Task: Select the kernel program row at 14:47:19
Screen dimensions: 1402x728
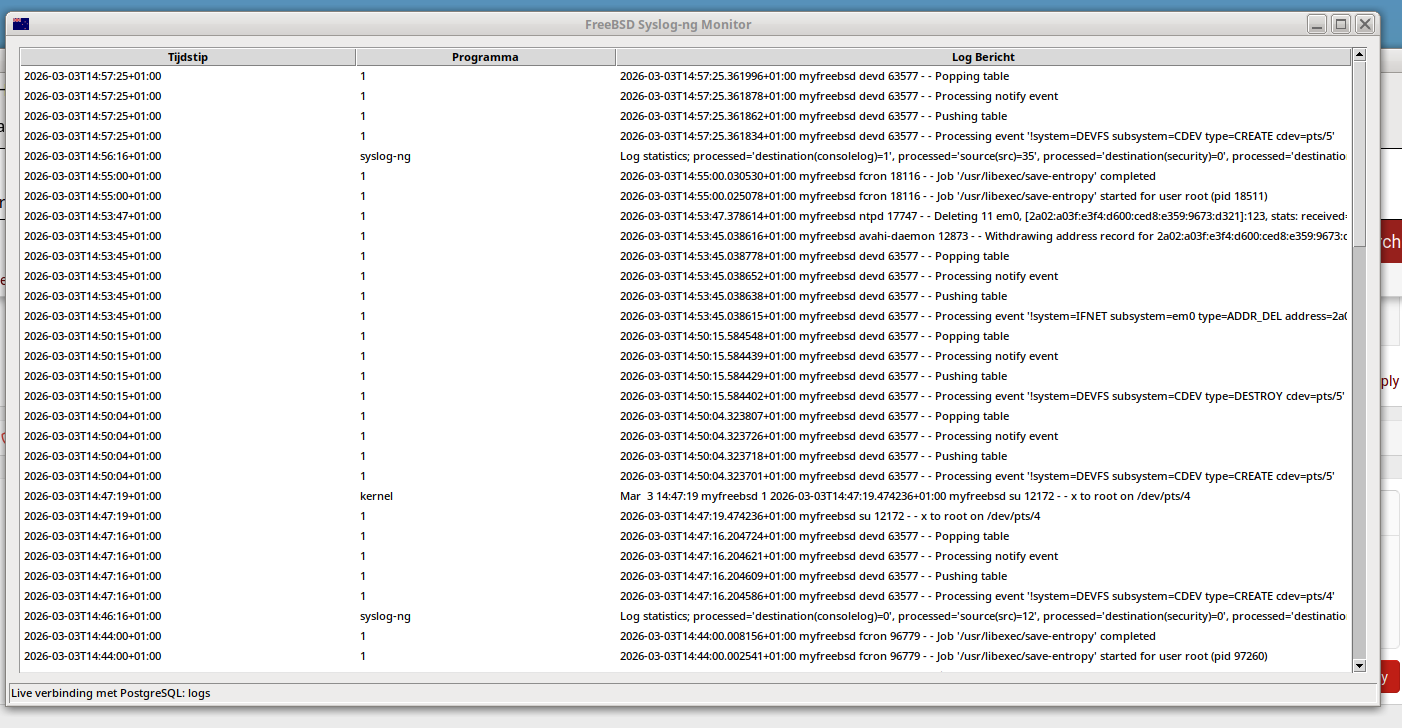Action: 376,496
